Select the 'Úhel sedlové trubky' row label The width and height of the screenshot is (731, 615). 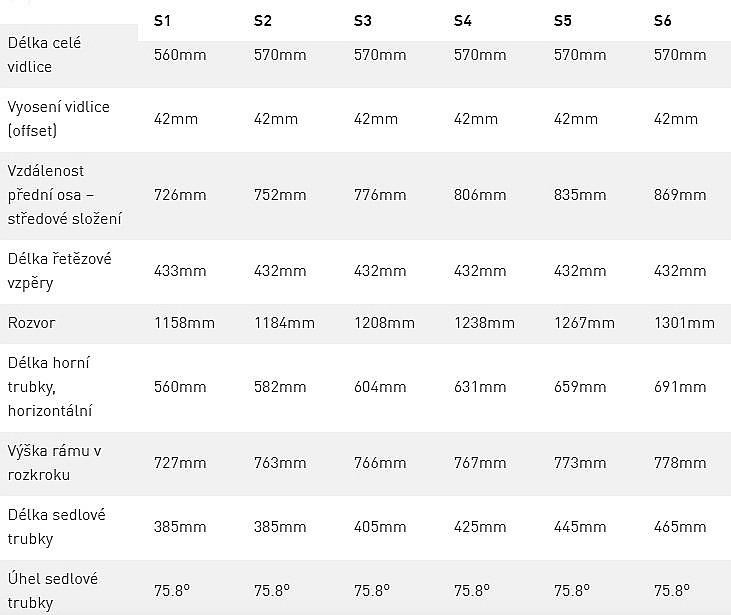coord(52,591)
